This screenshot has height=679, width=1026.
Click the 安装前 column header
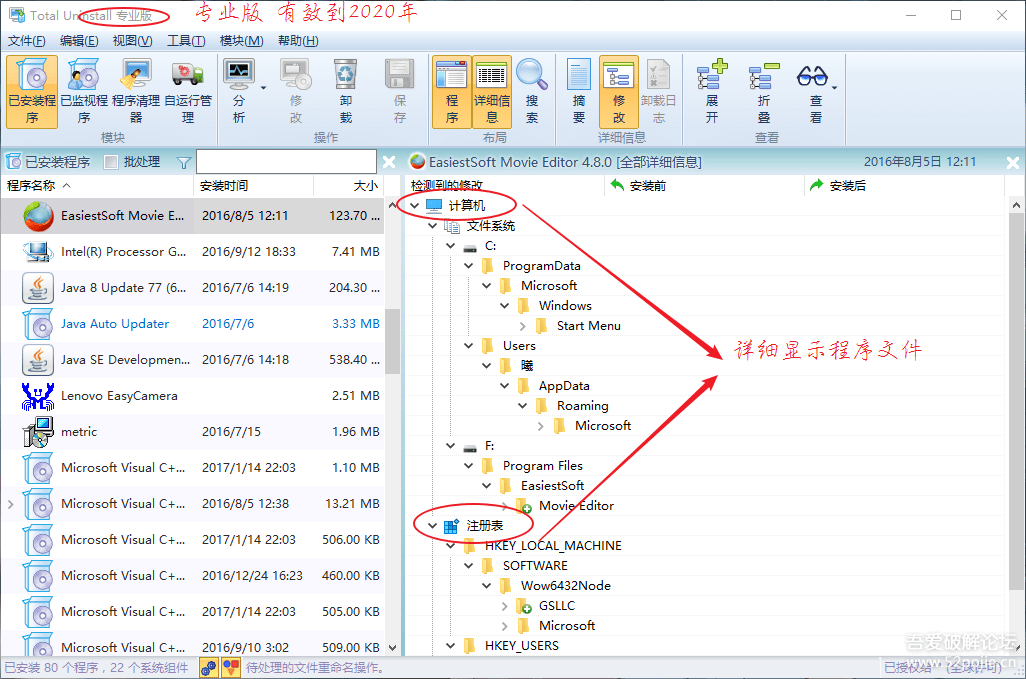(704, 186)
